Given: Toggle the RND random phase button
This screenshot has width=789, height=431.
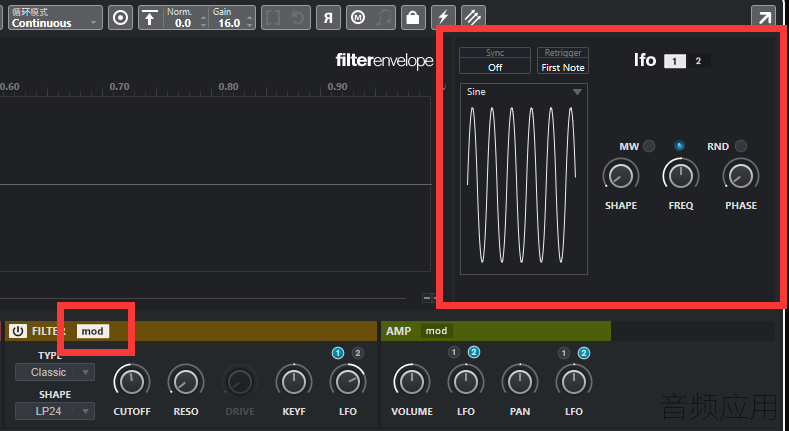Looking at the screenshot, I should (741, 146).
